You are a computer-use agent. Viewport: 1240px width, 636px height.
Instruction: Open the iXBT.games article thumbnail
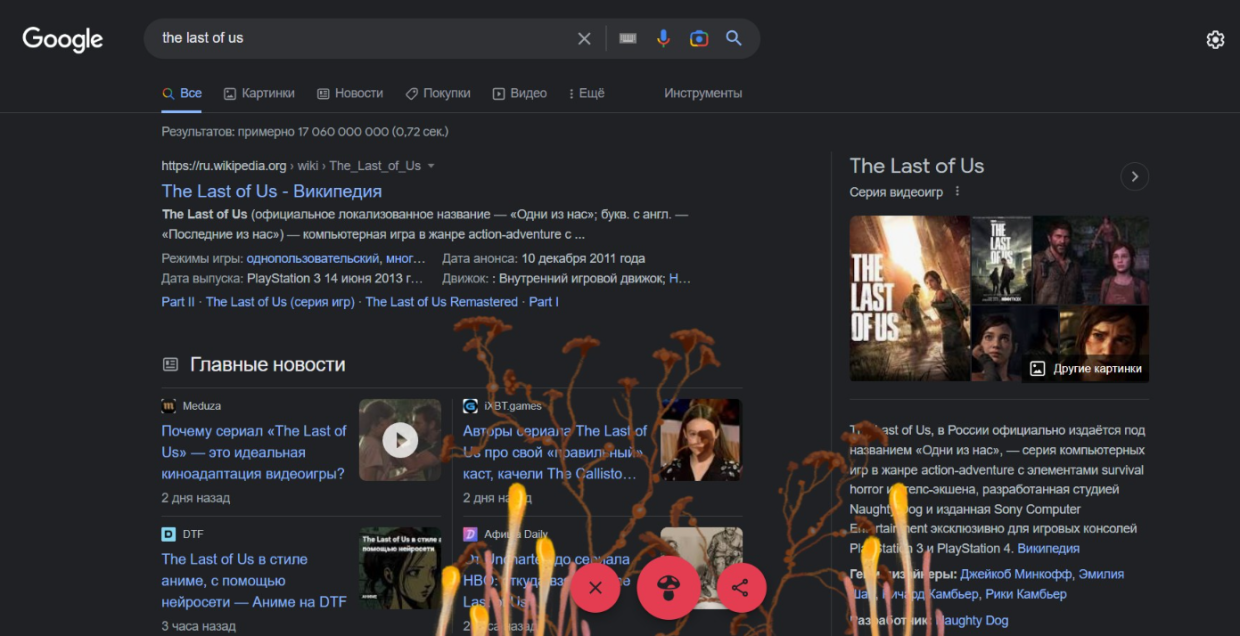pyautogui.click(x=701, y=440)
